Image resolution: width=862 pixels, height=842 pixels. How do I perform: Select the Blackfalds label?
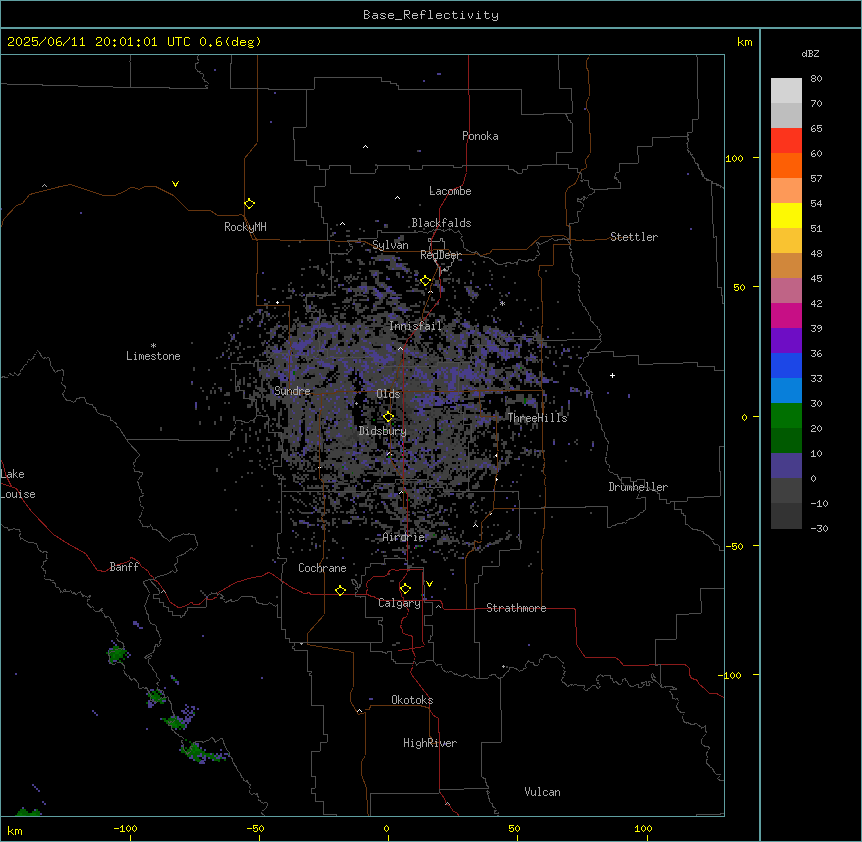click(441, 223)
